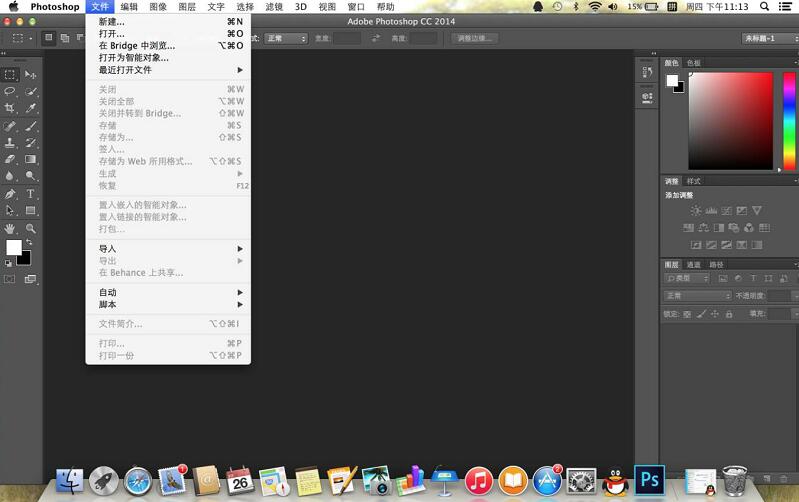
Task: Change the screen mode
Action: (x=31, y=279)
